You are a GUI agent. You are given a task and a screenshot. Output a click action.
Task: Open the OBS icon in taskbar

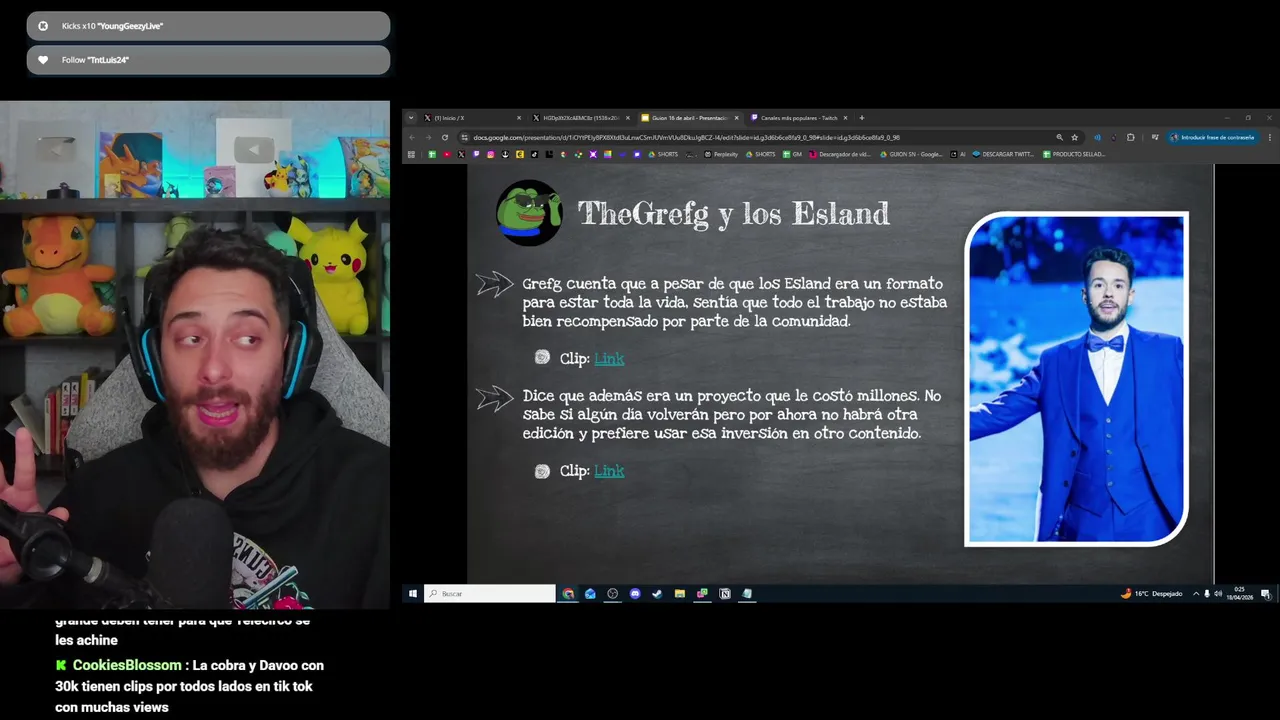(612, 594)
